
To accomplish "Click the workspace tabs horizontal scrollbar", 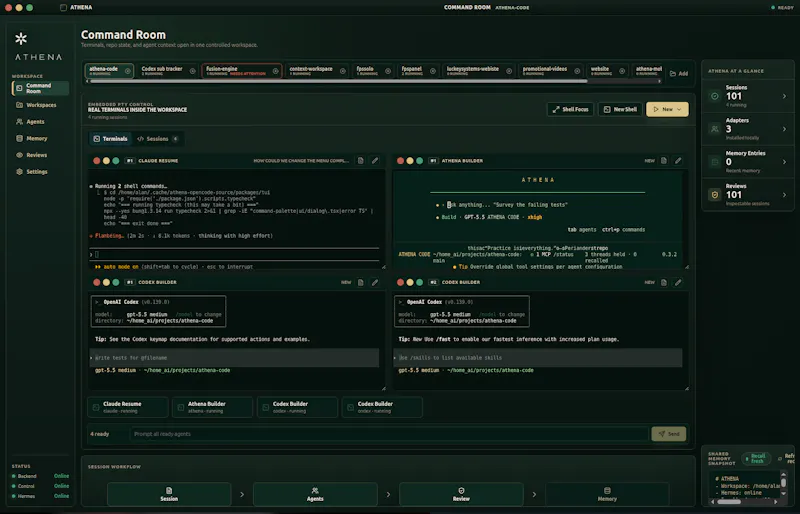I will 339,81.
